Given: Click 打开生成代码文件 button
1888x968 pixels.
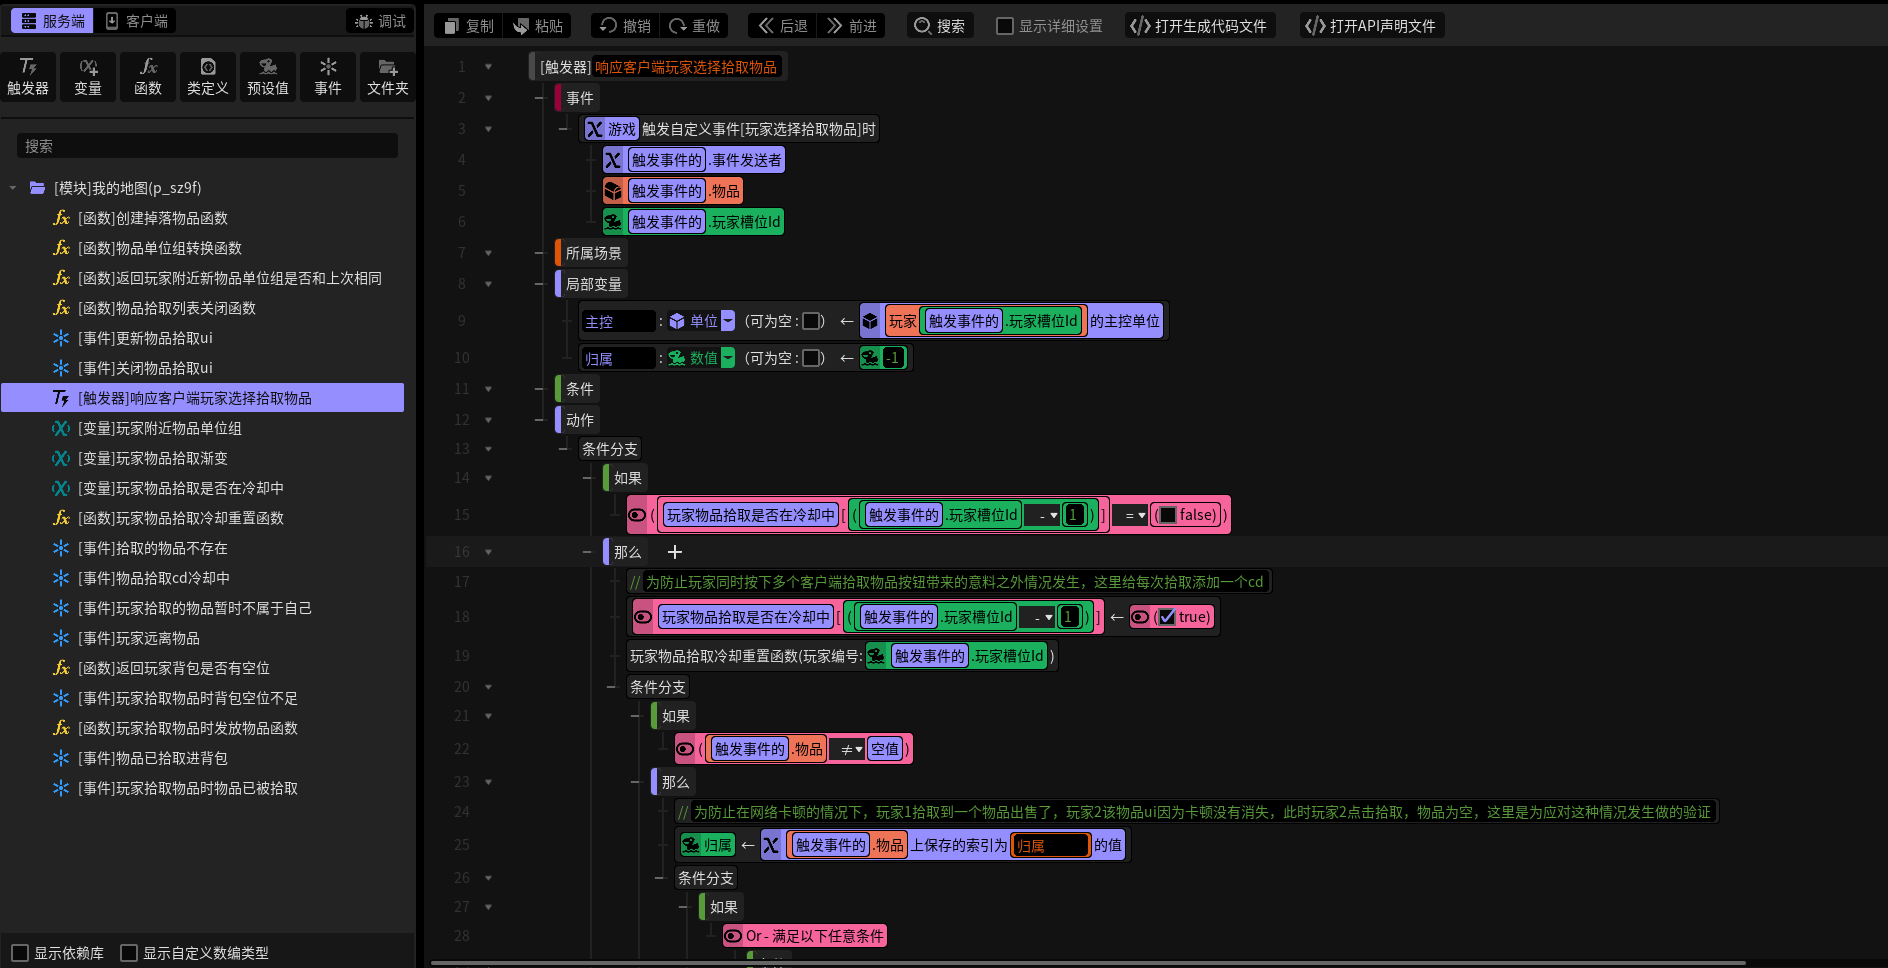Looking at the screenshot, I should (x=1198, y=26).
